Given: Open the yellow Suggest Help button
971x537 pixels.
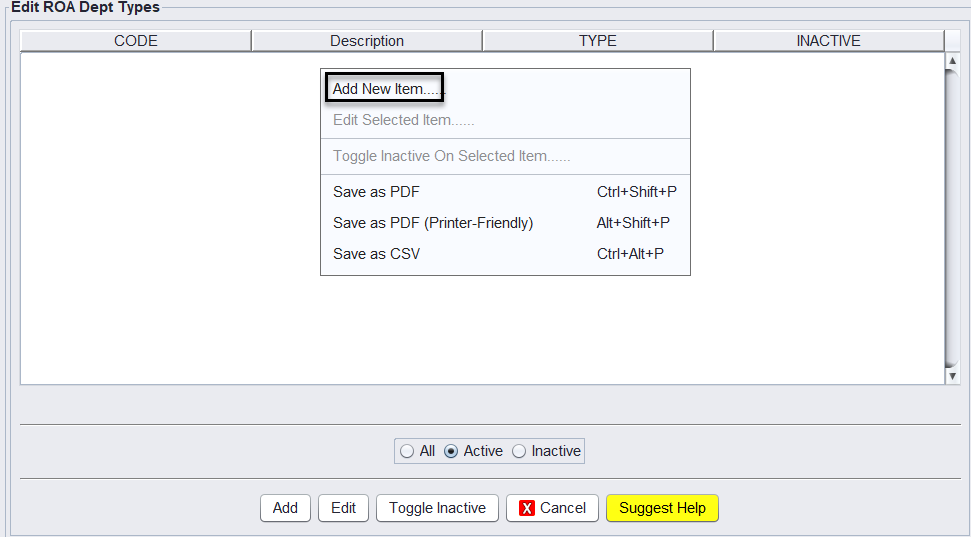Looking at the screenshot, I should [662, 508].
